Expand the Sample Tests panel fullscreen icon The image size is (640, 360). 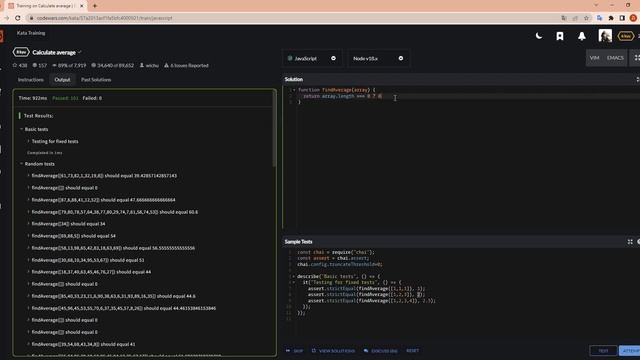(x=630, y=242)
